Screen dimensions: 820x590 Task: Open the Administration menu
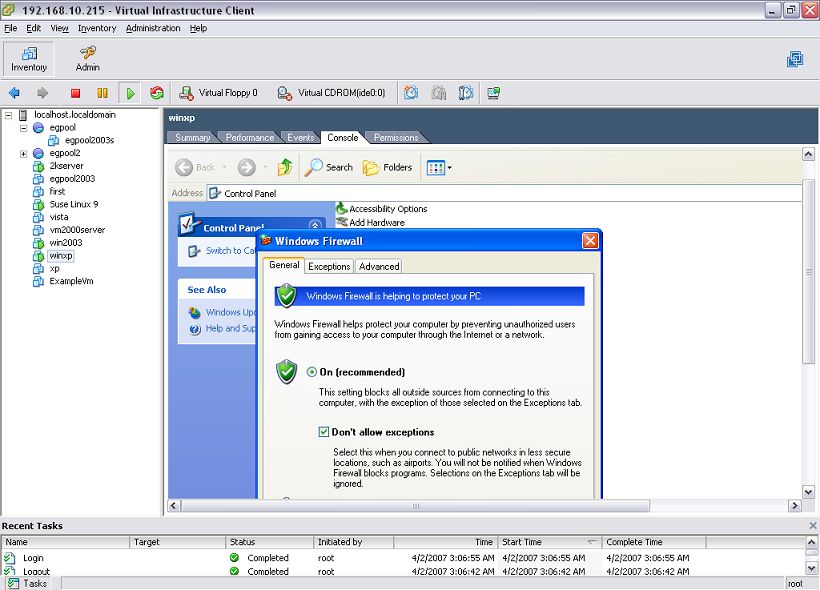click(x=153, y=28)
